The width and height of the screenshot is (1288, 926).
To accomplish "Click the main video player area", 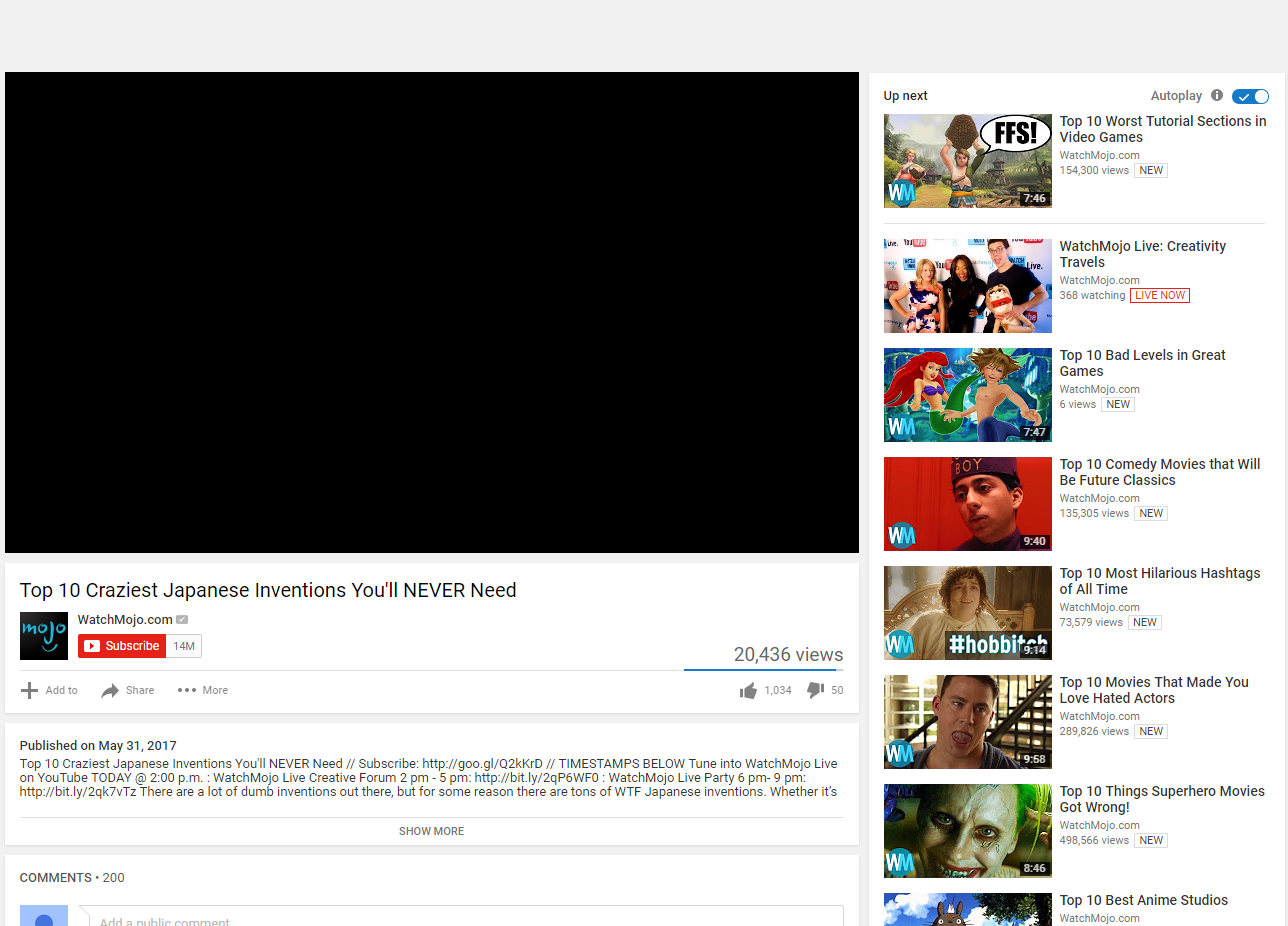I will tap(432, 312).
